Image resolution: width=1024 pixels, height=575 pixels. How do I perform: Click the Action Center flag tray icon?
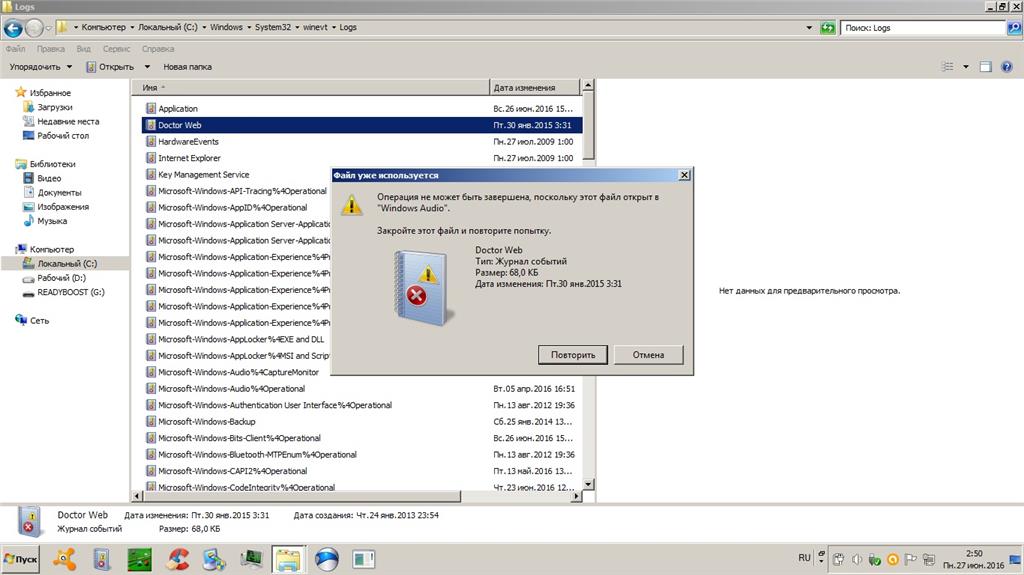point(910,559)
